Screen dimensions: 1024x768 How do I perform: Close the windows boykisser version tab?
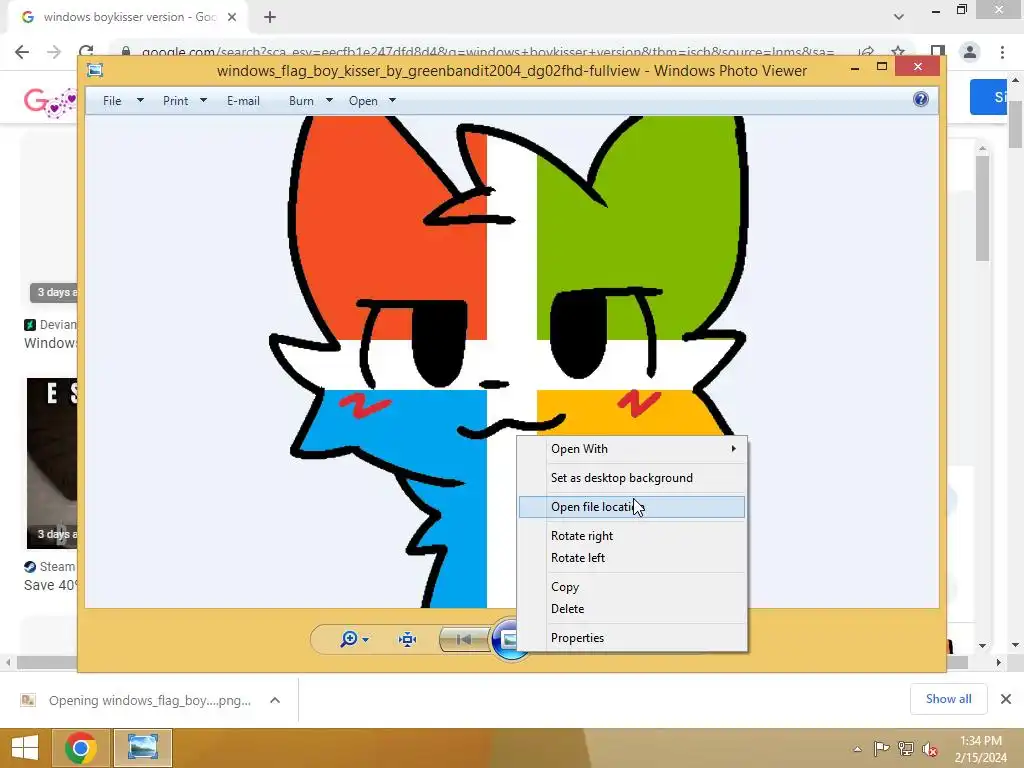[232, 17]
